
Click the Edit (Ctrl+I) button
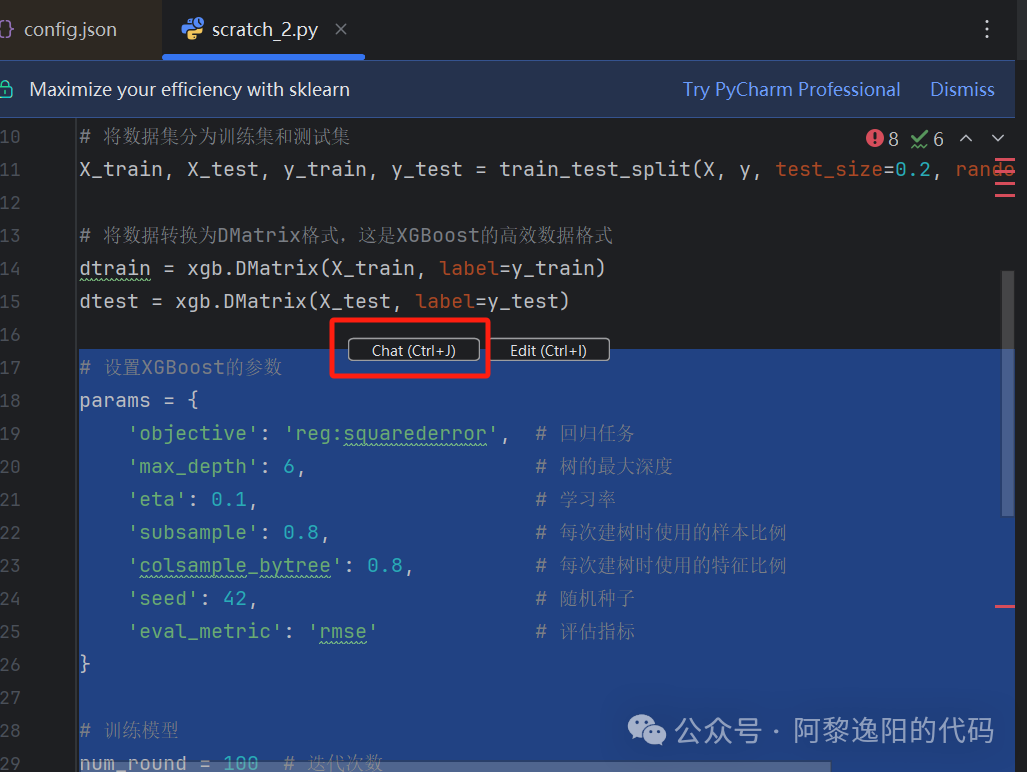pyautogui.click(x=548, y=350)
